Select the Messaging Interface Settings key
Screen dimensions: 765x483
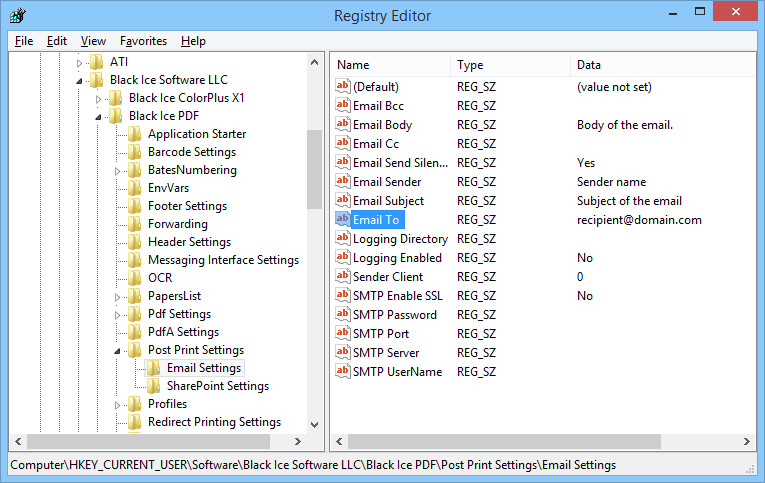pyautogui.click(x=223, y=260)
